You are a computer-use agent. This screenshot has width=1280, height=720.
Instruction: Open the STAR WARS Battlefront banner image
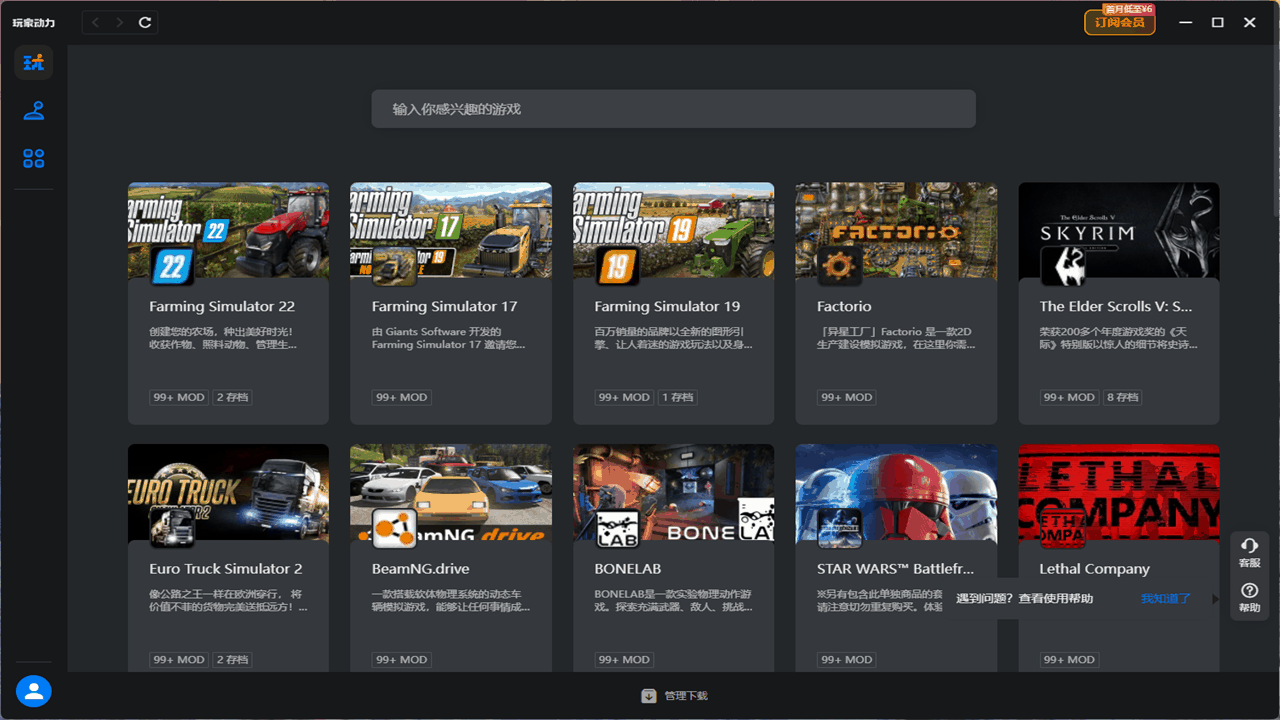click(x=896, y=492)
